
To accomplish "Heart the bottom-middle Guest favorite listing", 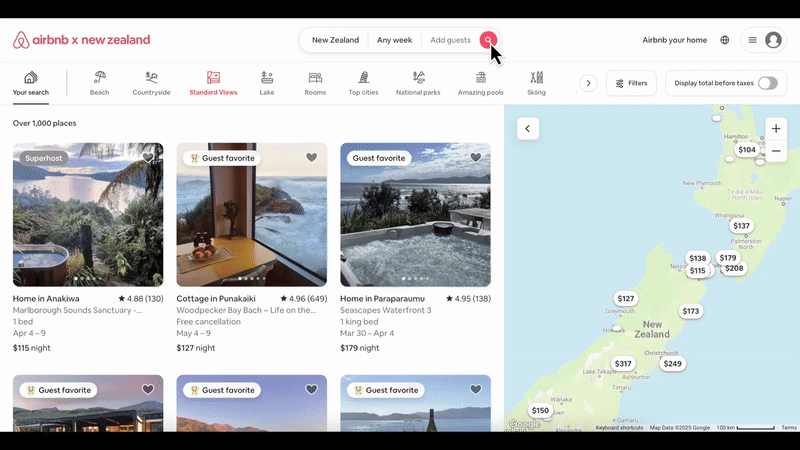I will point(312,390).
